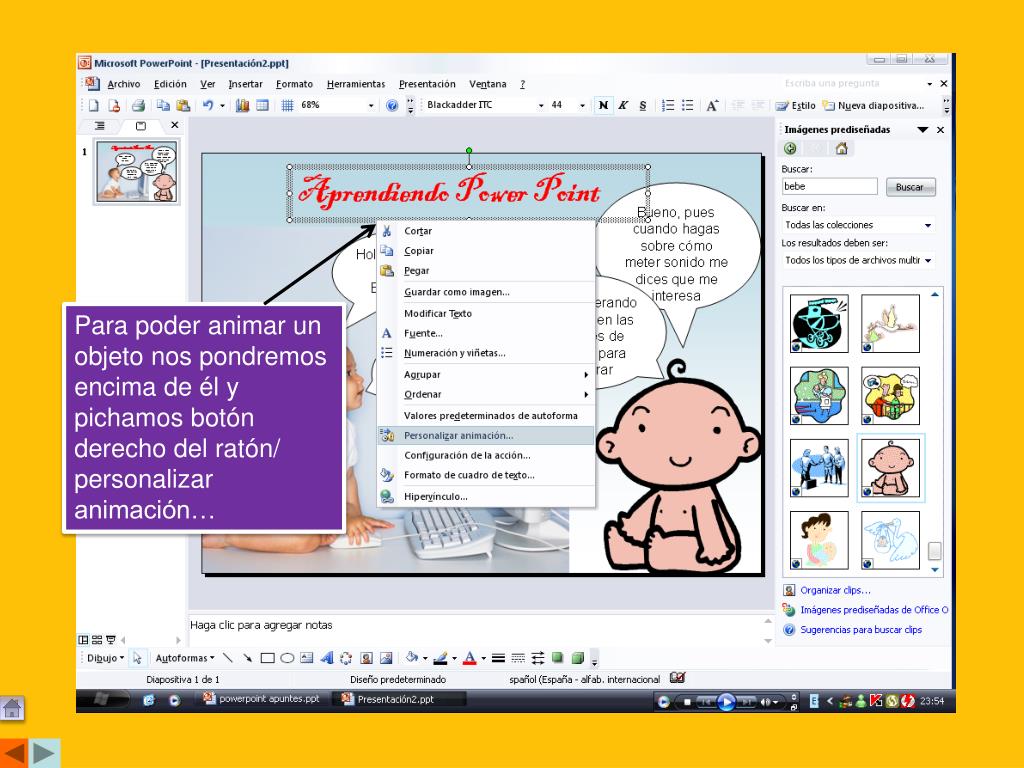This screenshot has width=1024, height=768.
Task: Switch to slide sorter view button
Action: click(x=97, y=640)
